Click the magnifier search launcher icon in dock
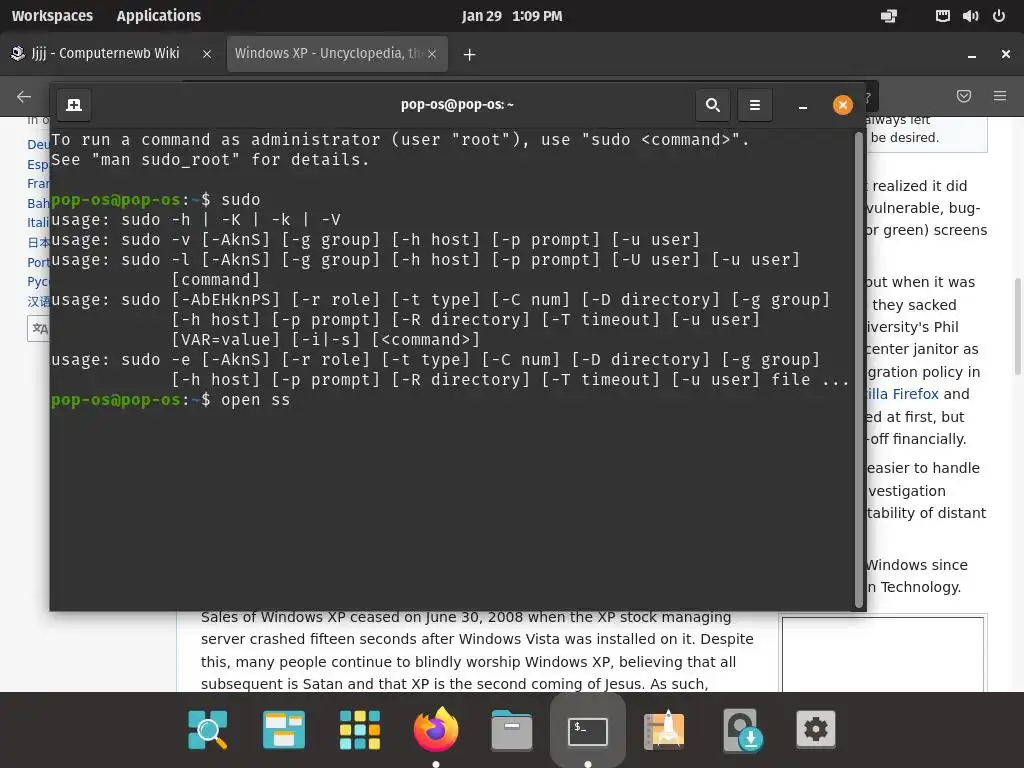The image size is (1024, 768). [208, 729]
